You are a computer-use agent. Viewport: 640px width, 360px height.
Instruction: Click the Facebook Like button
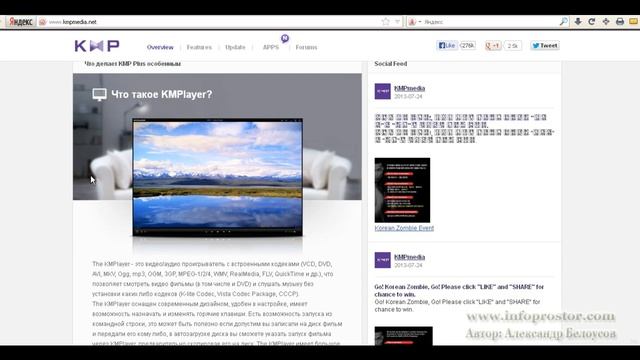pos(447,46)
